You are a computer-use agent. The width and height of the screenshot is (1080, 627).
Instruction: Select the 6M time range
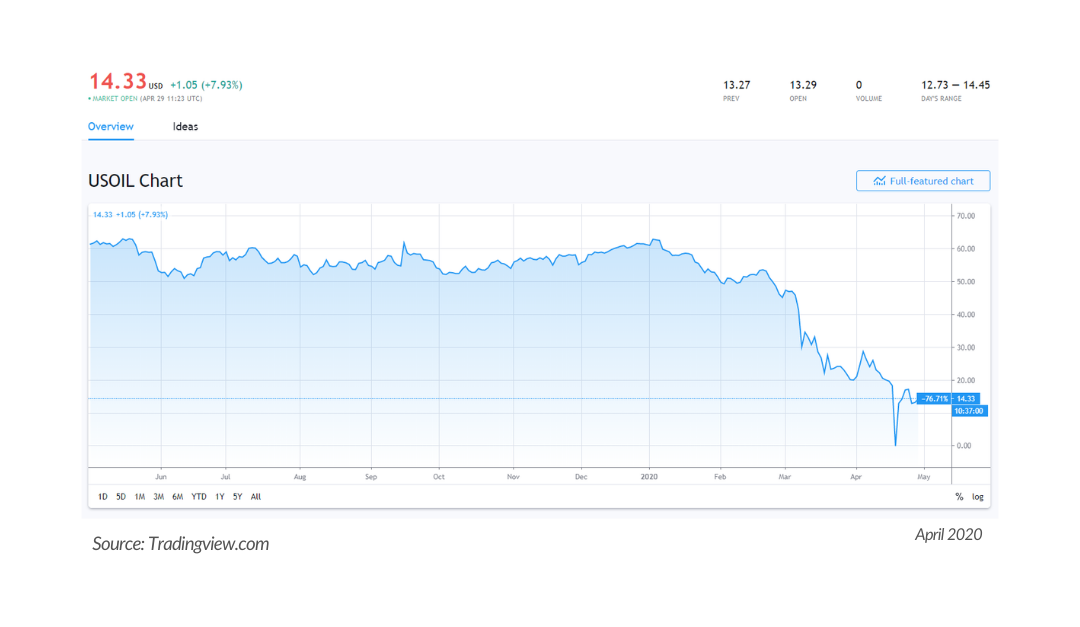click(178, 496)
